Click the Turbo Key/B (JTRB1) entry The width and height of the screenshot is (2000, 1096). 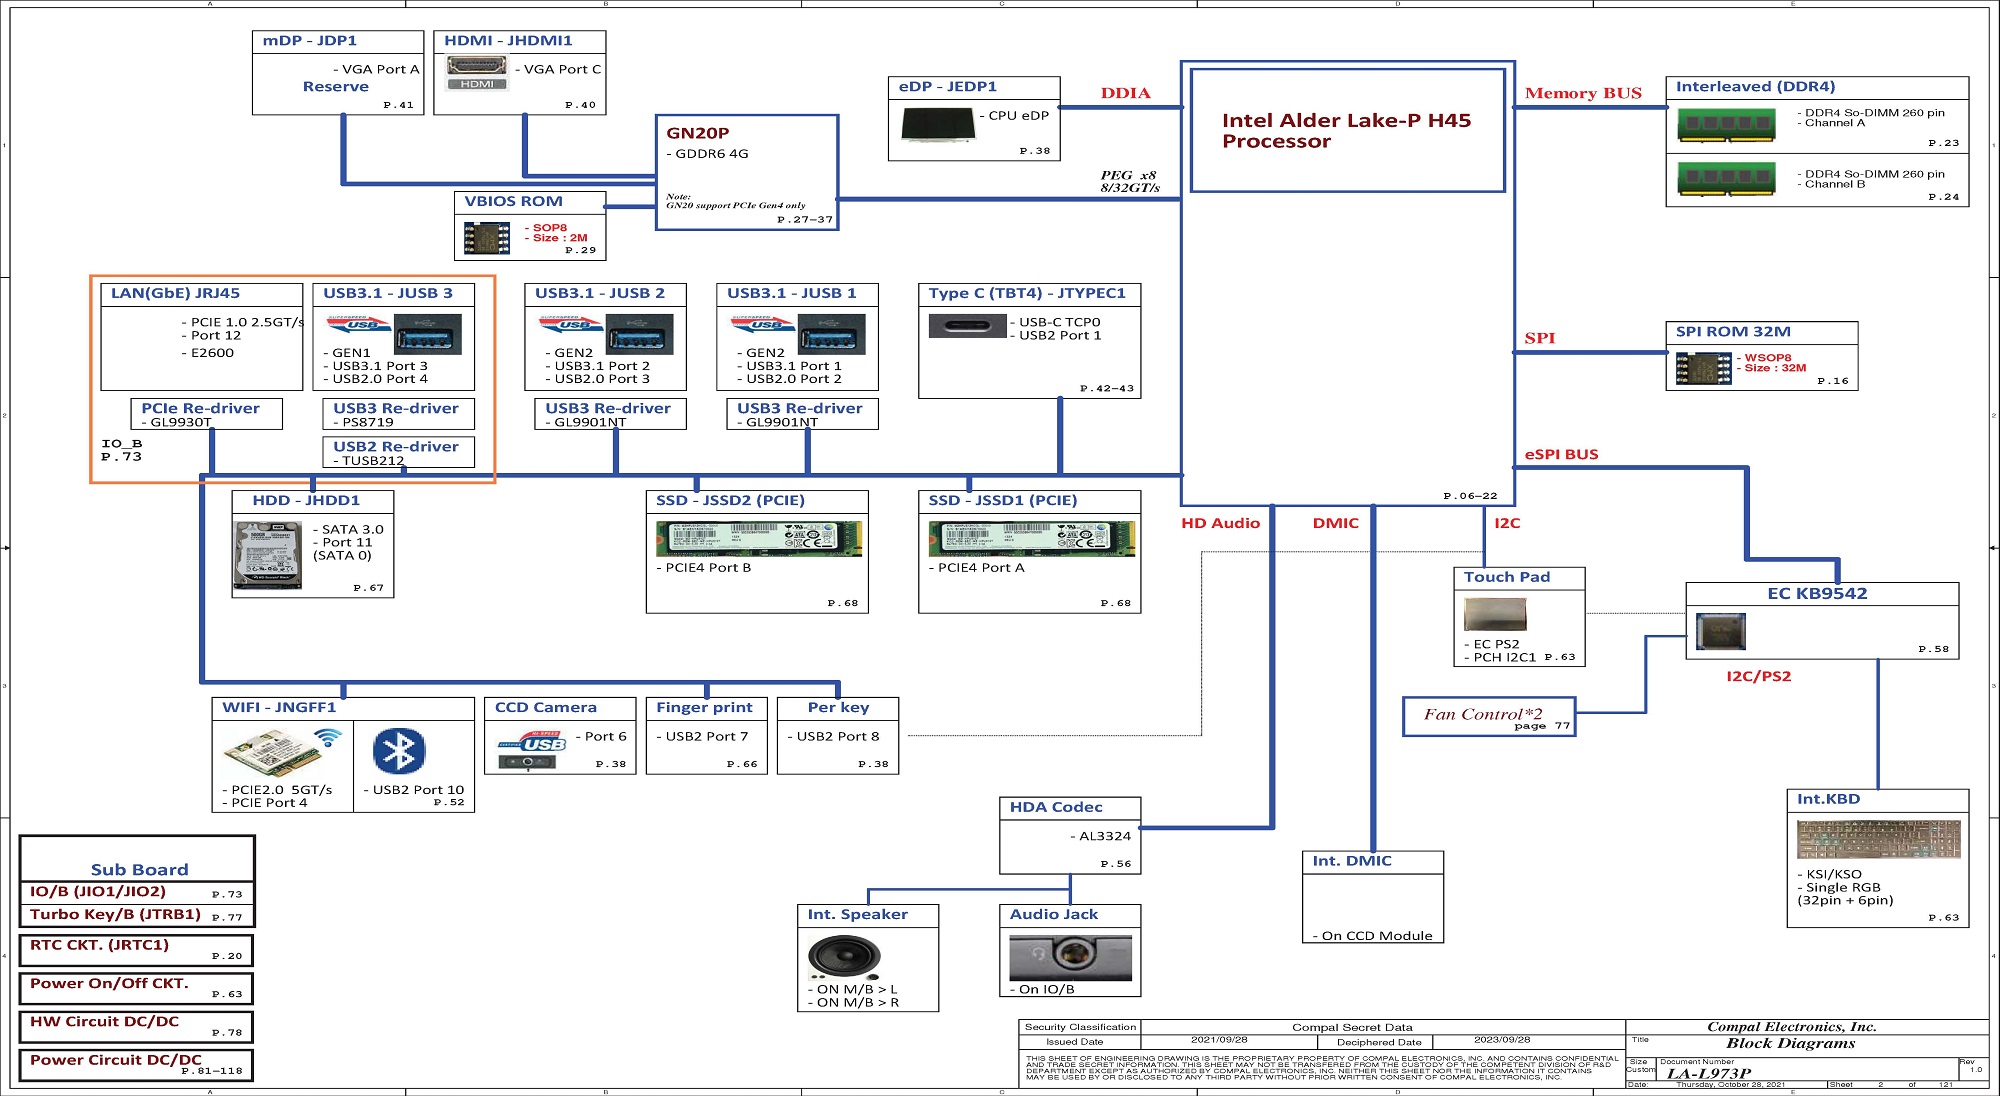click(137, 915)
